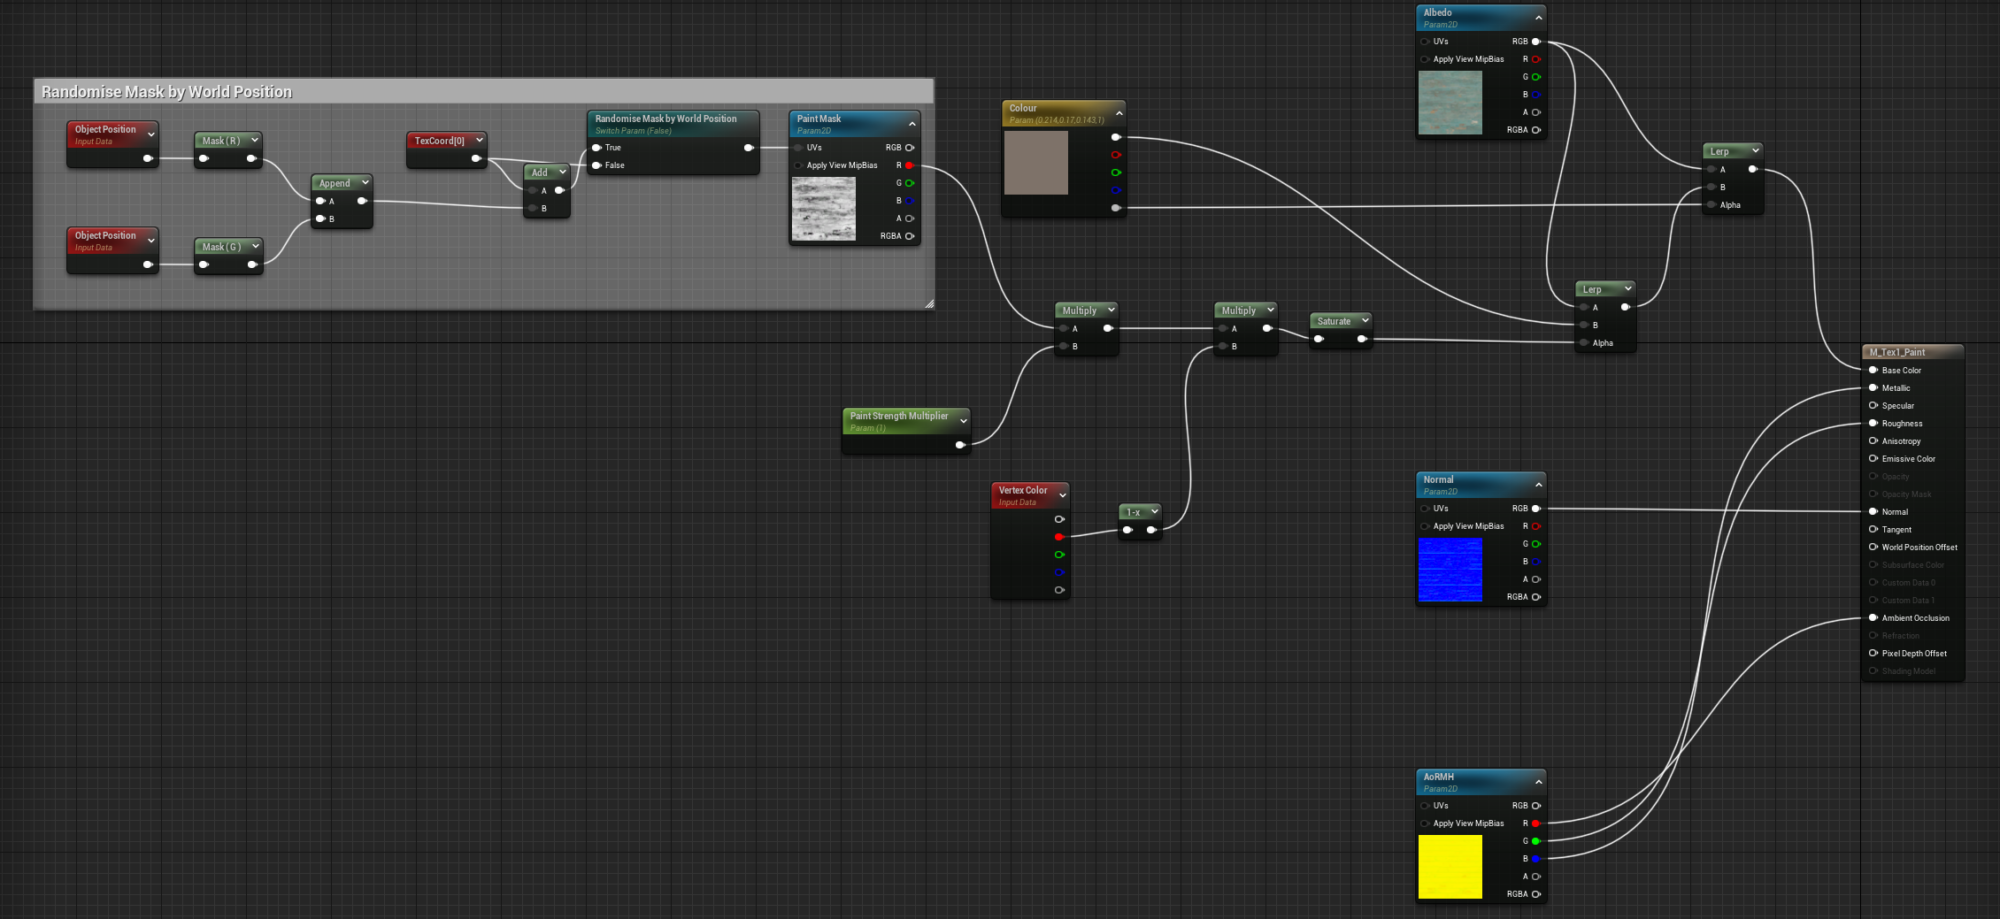Toggle Apply View MipBias on the Normal texture node

tap(1425, 525)
